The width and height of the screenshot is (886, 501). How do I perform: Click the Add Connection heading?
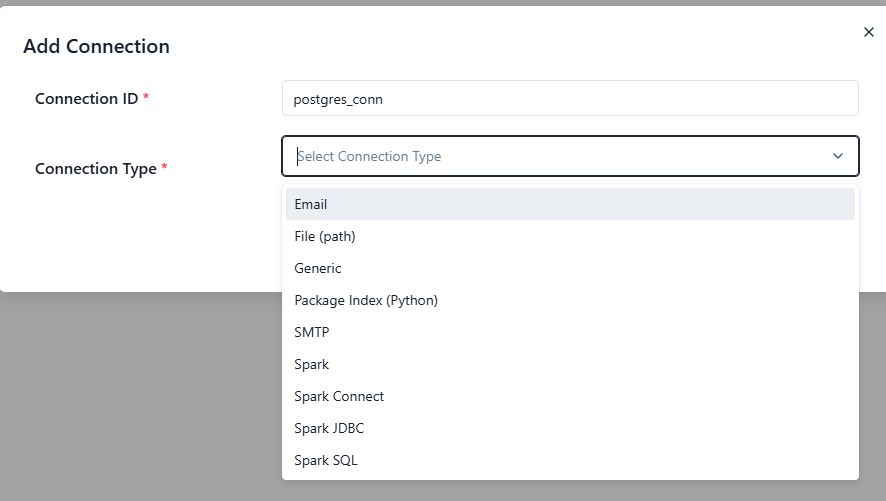coord(96,46)
